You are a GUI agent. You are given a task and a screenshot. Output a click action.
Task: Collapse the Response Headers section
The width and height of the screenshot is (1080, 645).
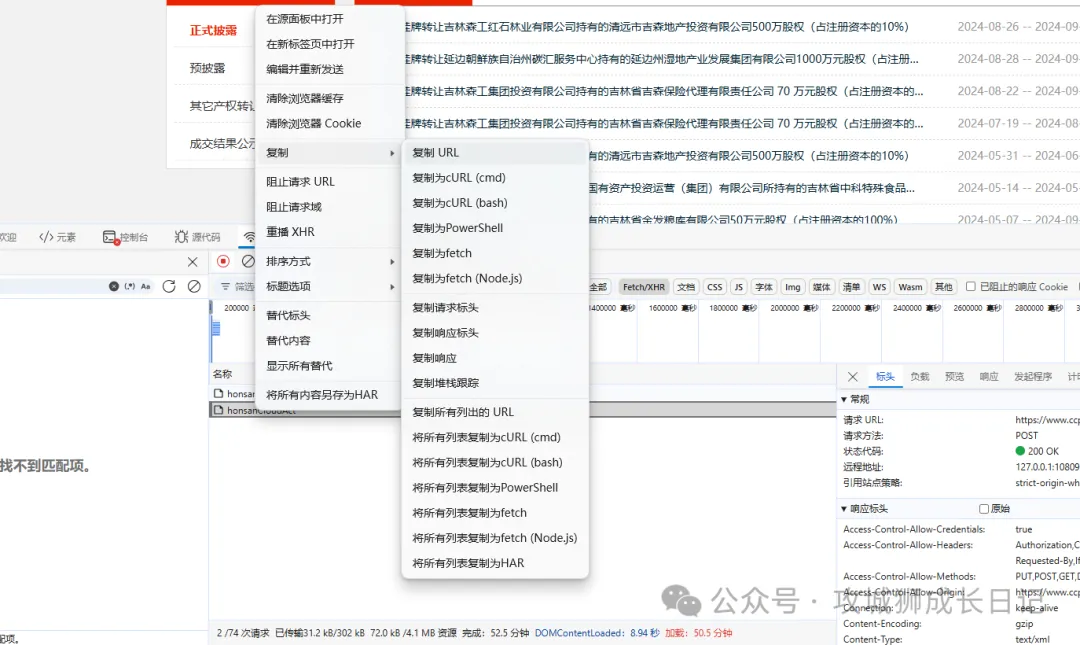point(844,509)
